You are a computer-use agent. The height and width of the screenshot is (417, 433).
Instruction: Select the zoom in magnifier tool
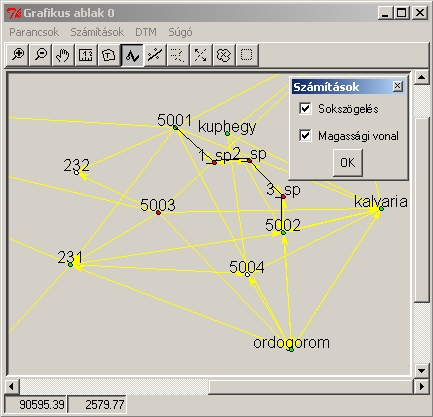click(18, 55)
